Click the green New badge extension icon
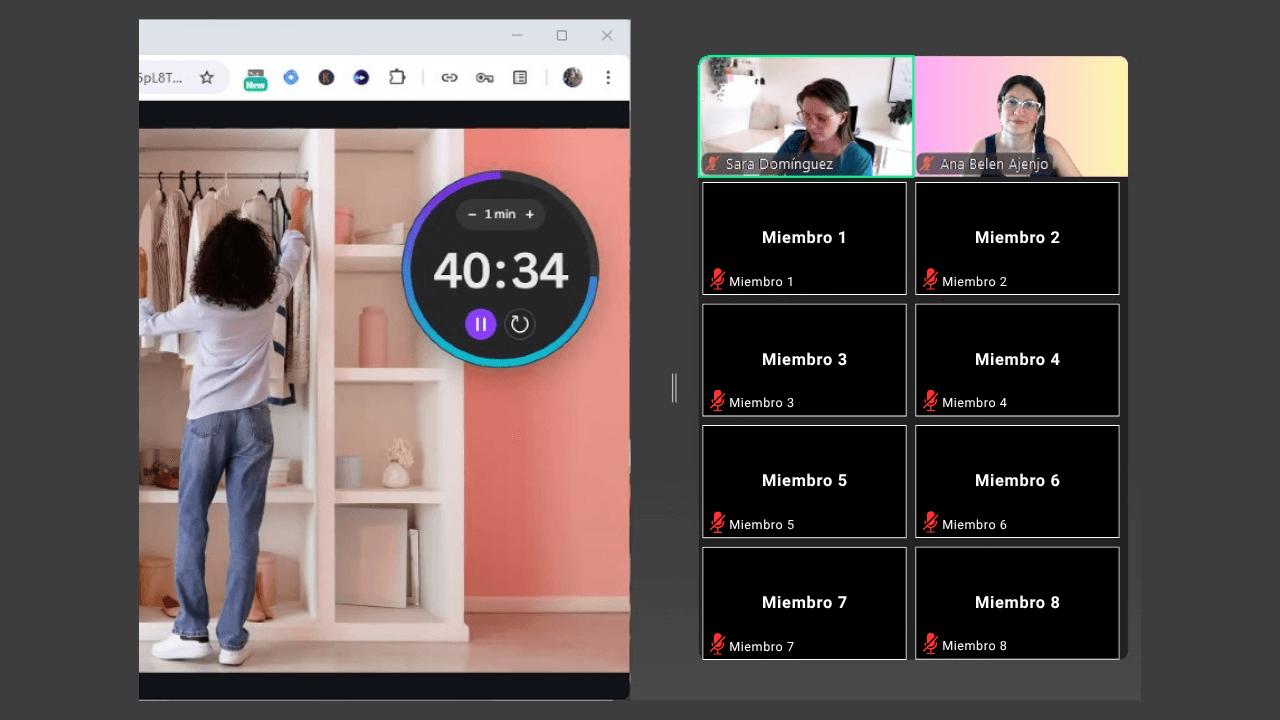The image size is (1280, 720). [256, 78]
